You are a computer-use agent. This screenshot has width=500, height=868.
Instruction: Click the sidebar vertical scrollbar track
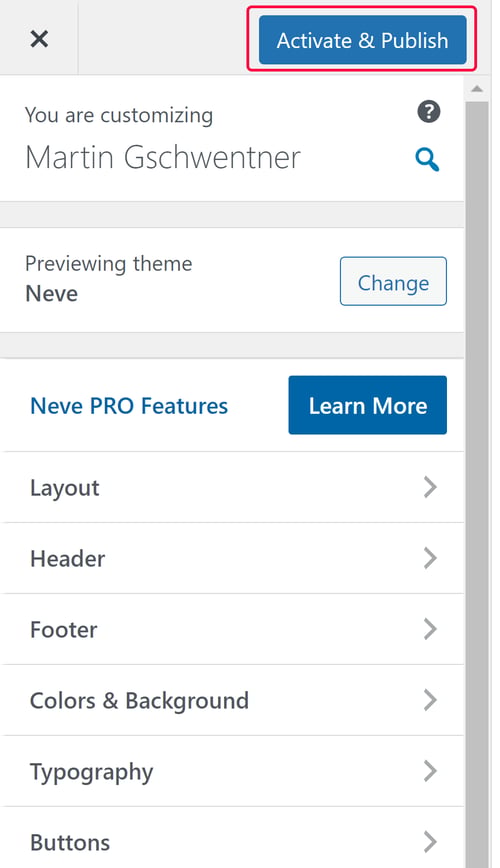(x=477, y=484)
